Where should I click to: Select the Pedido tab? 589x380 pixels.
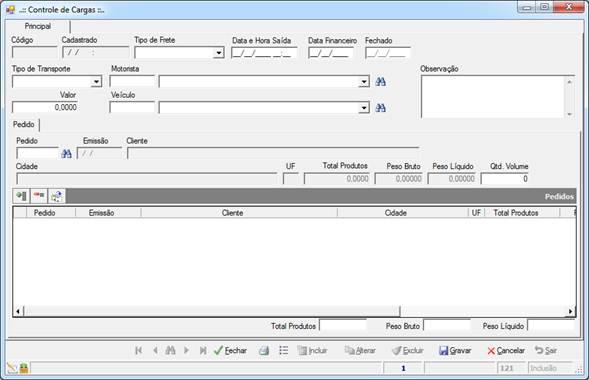[24, 124]
